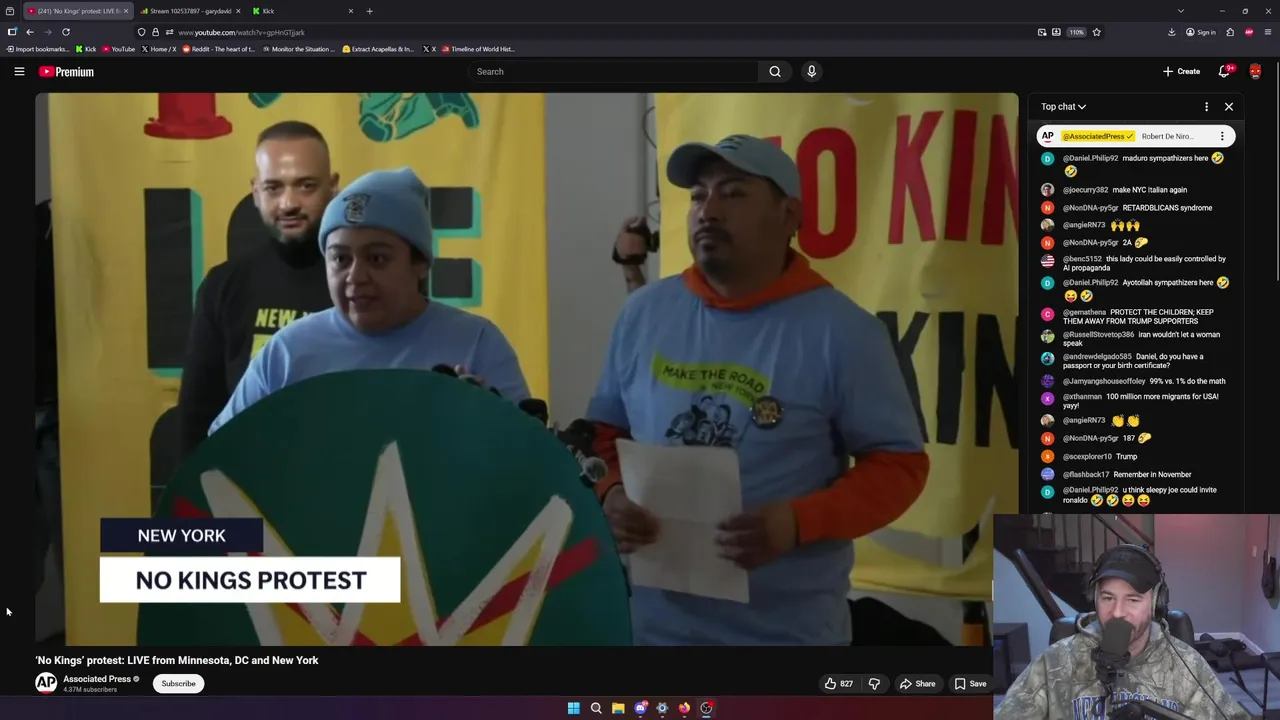Click the YouTube URL address bar
This screenshot has height=720, width=1280.
(600, 32)
